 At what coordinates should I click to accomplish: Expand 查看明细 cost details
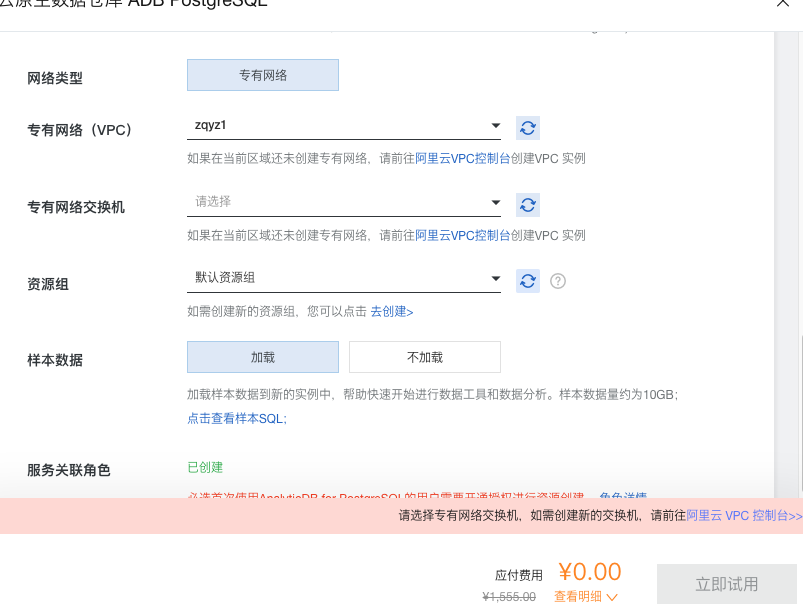tap(579, 596)
